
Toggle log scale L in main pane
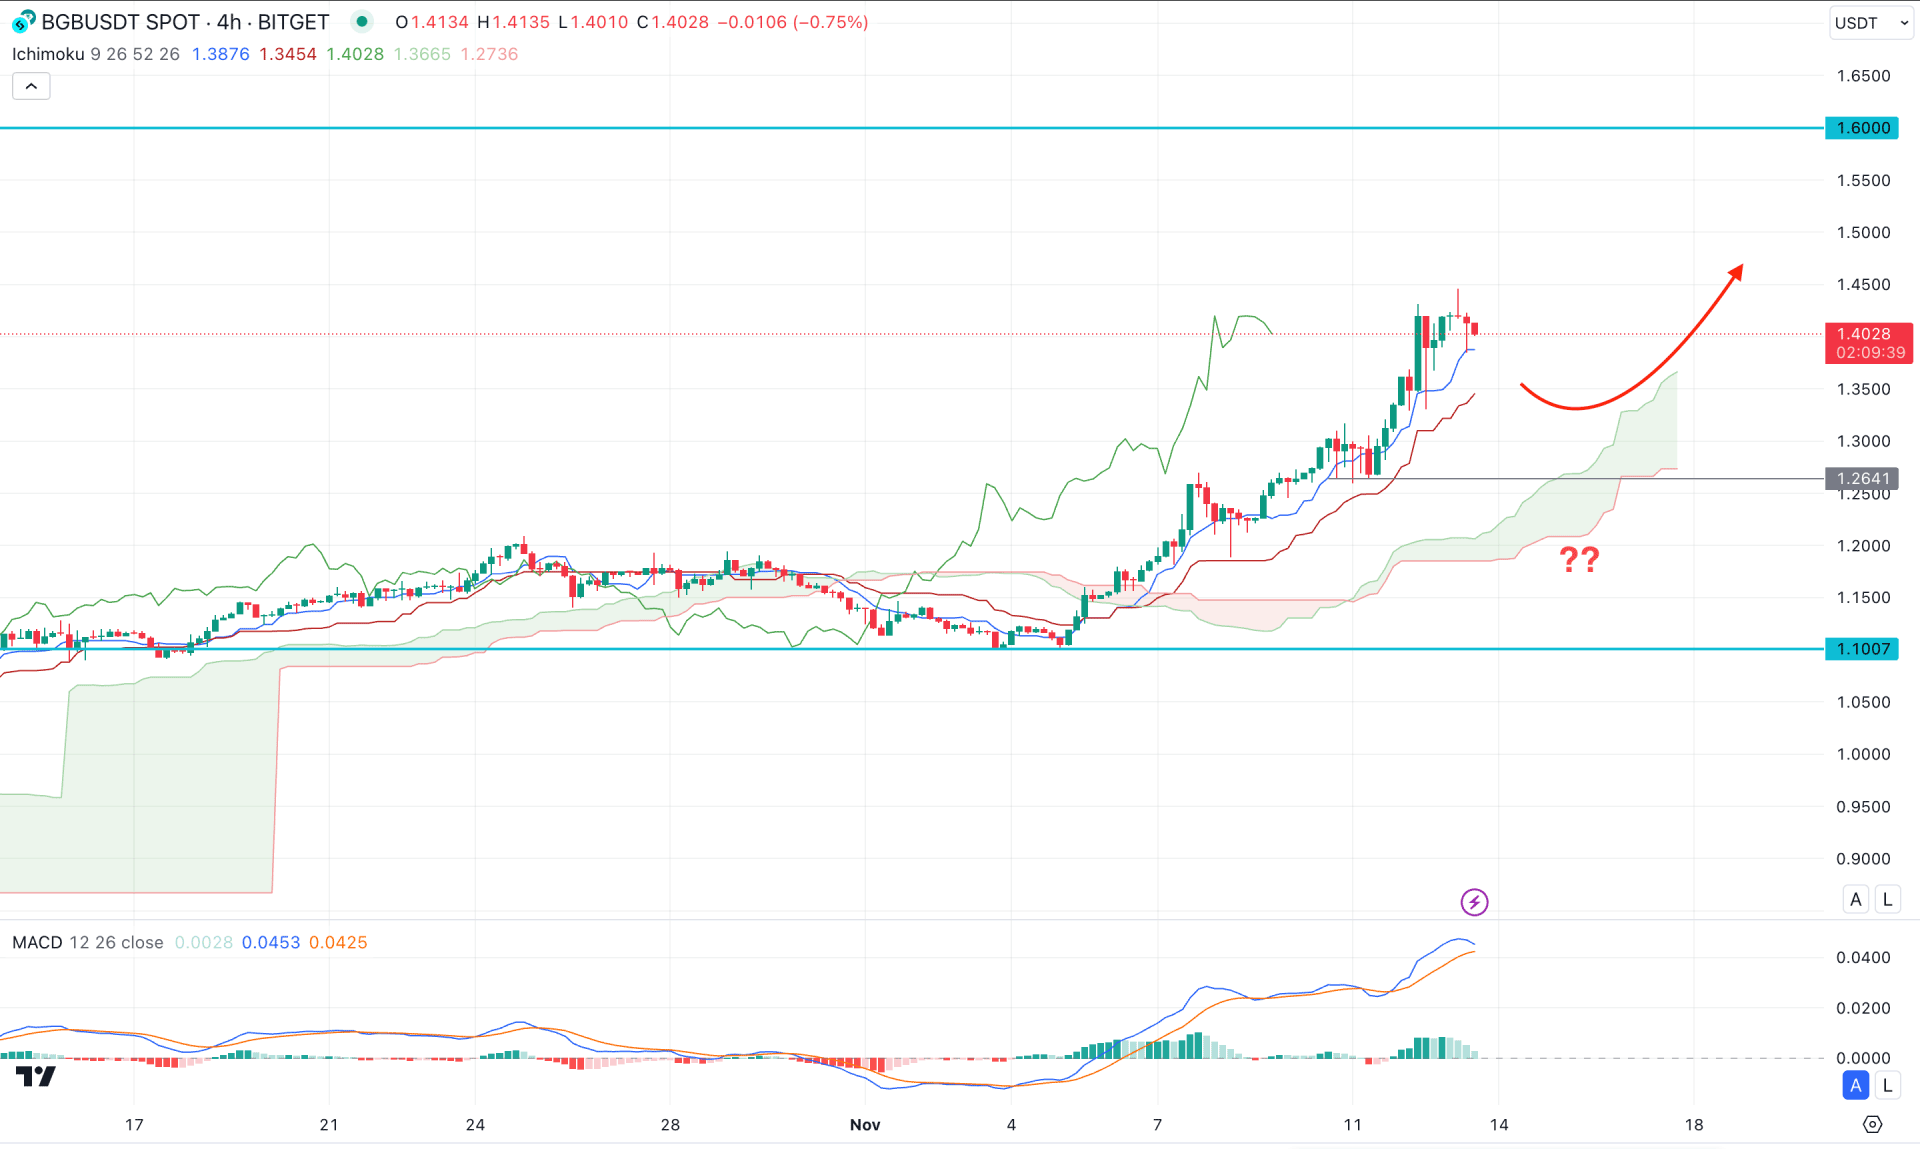tap(1887, 899)
